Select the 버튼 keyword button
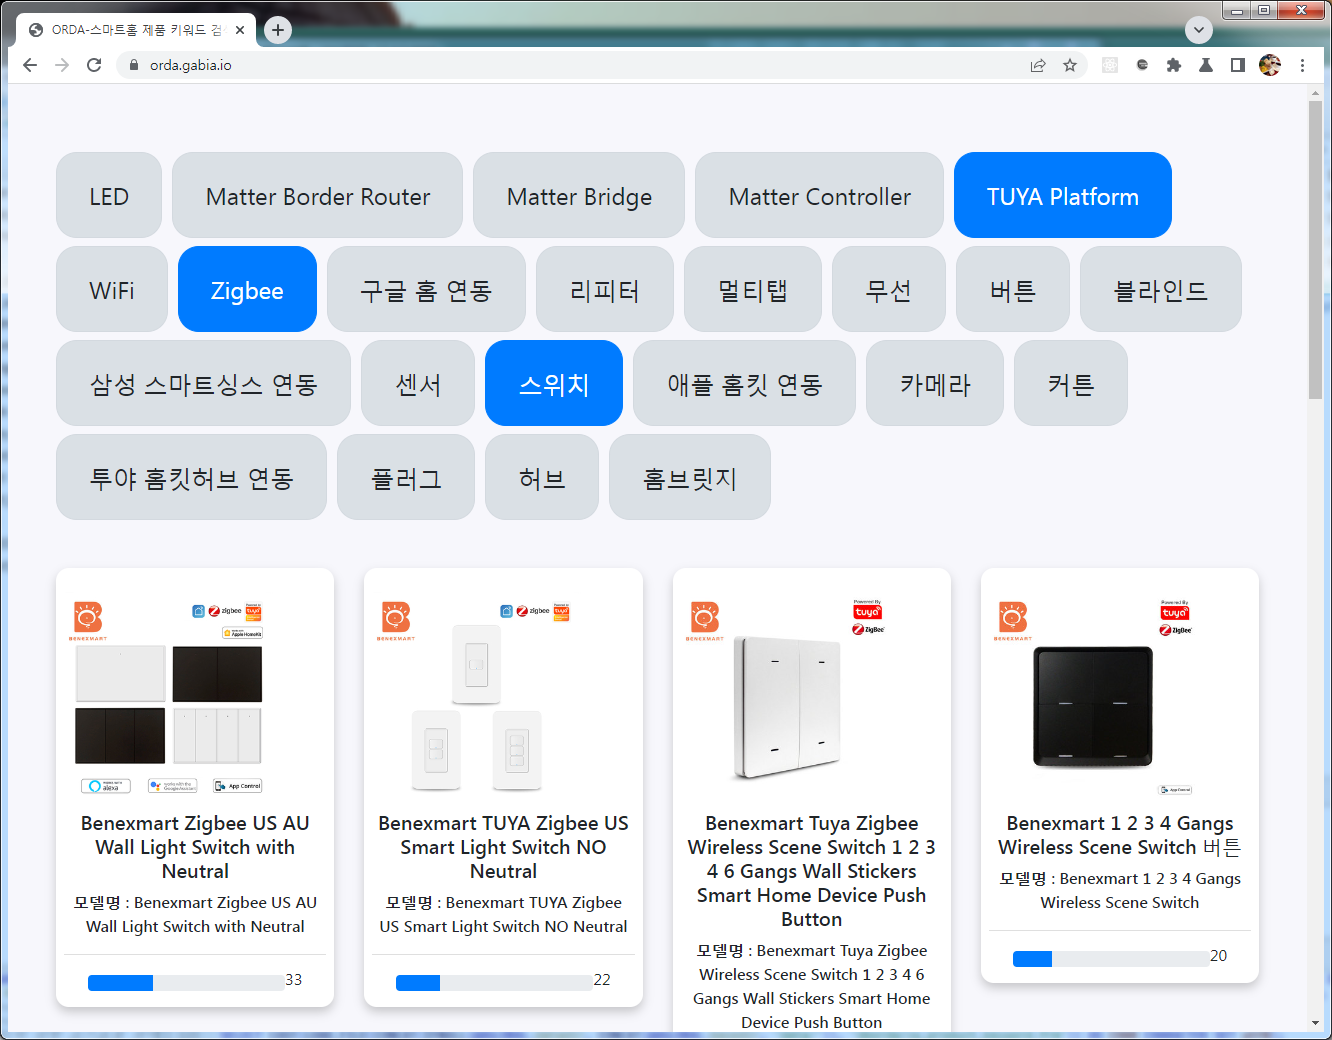The image size is (1332, 1040). tap(1013, 289)
